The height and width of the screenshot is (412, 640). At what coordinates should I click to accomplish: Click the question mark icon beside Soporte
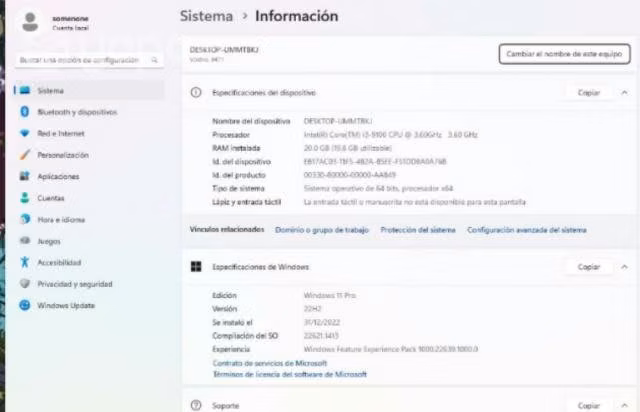tap(196, 405)
